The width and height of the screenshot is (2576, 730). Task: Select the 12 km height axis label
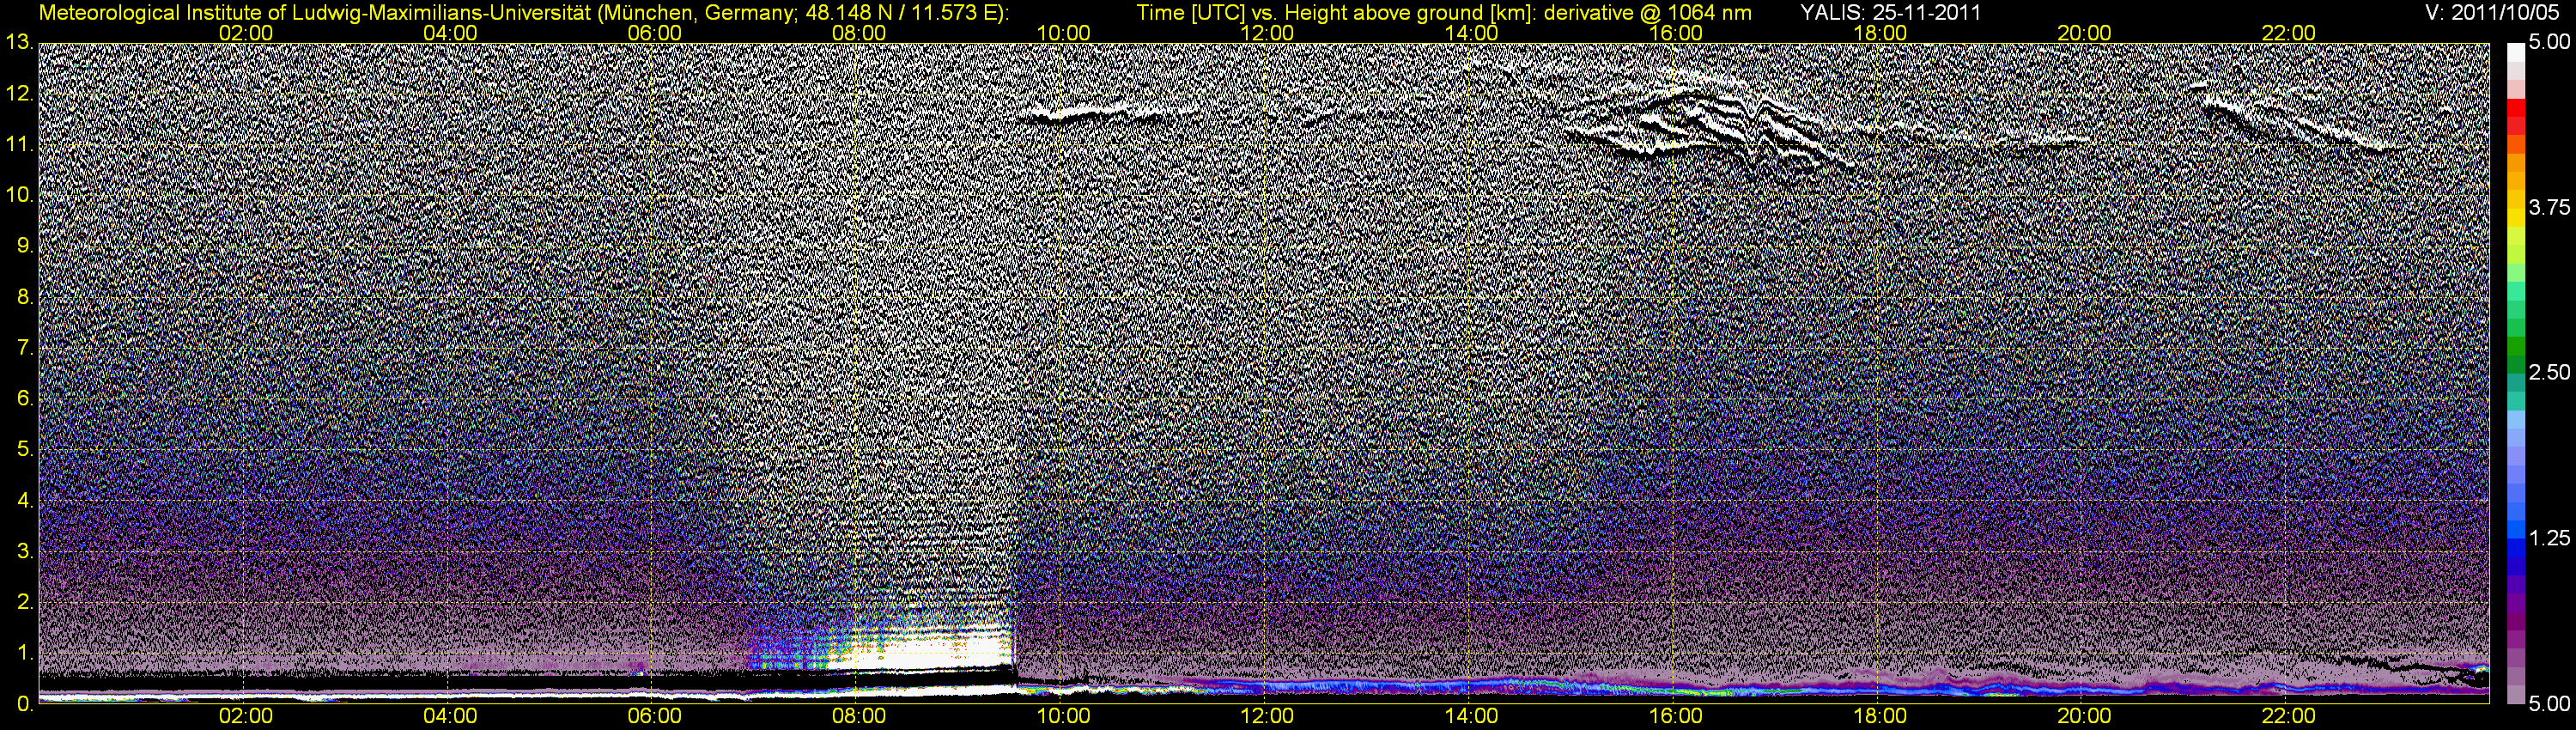pyautogui.click(x=18, y=94)
